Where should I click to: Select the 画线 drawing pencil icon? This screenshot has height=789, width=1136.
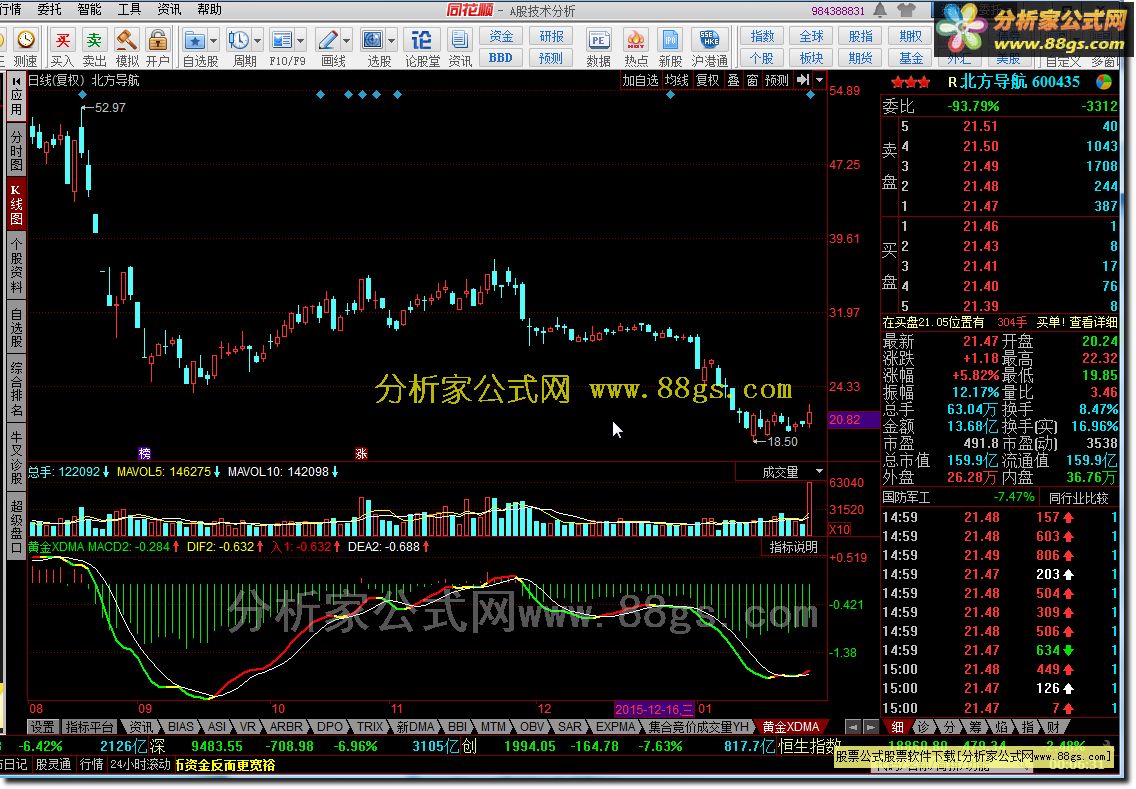(327, 40)
